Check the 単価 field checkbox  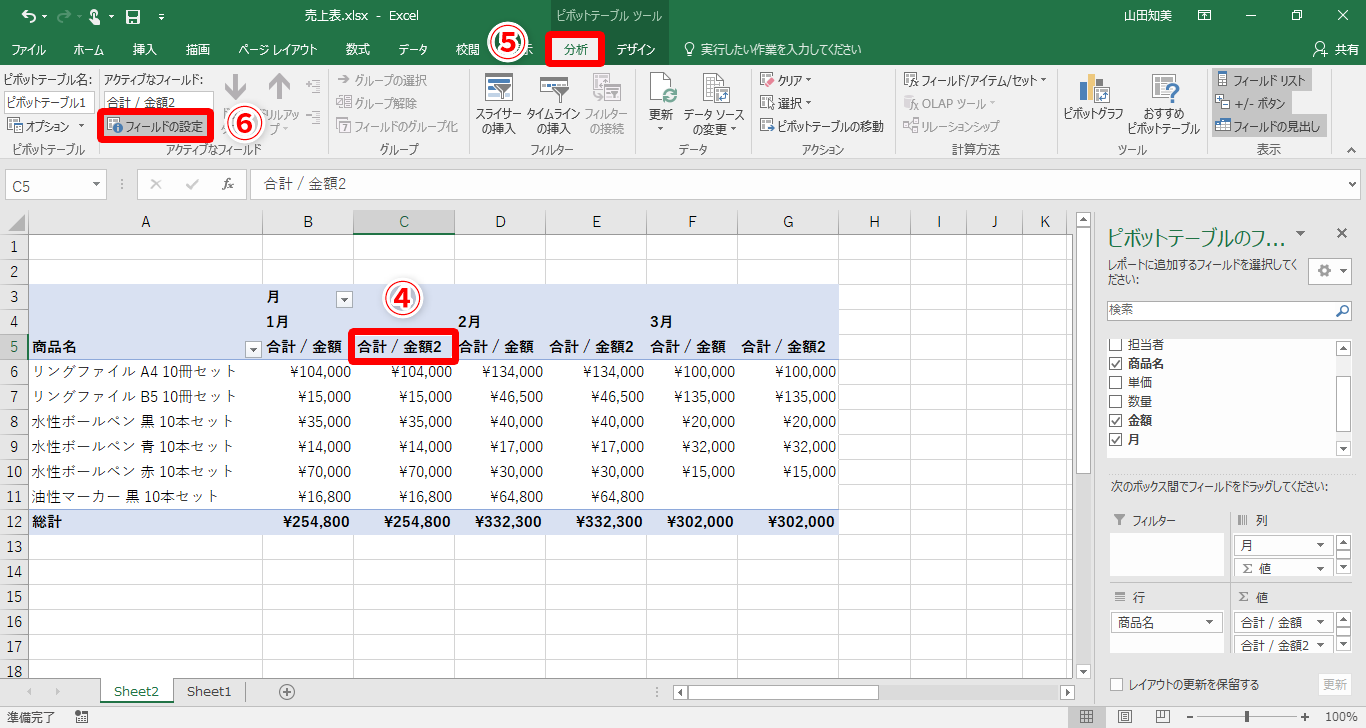coord(1116,382)
